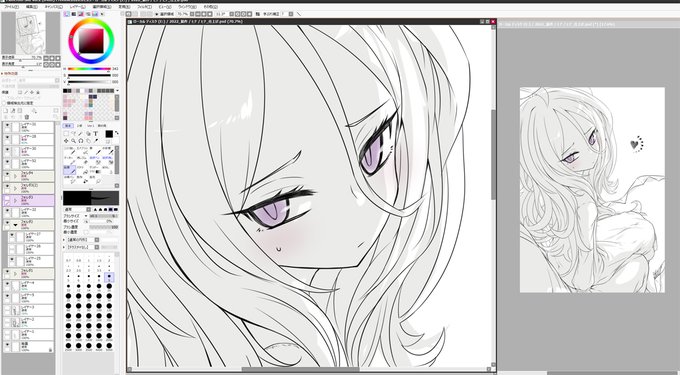Expand the フォルダ1 folder
The height and width of the screenshot is (375, 680).
(x=15, y=274)
